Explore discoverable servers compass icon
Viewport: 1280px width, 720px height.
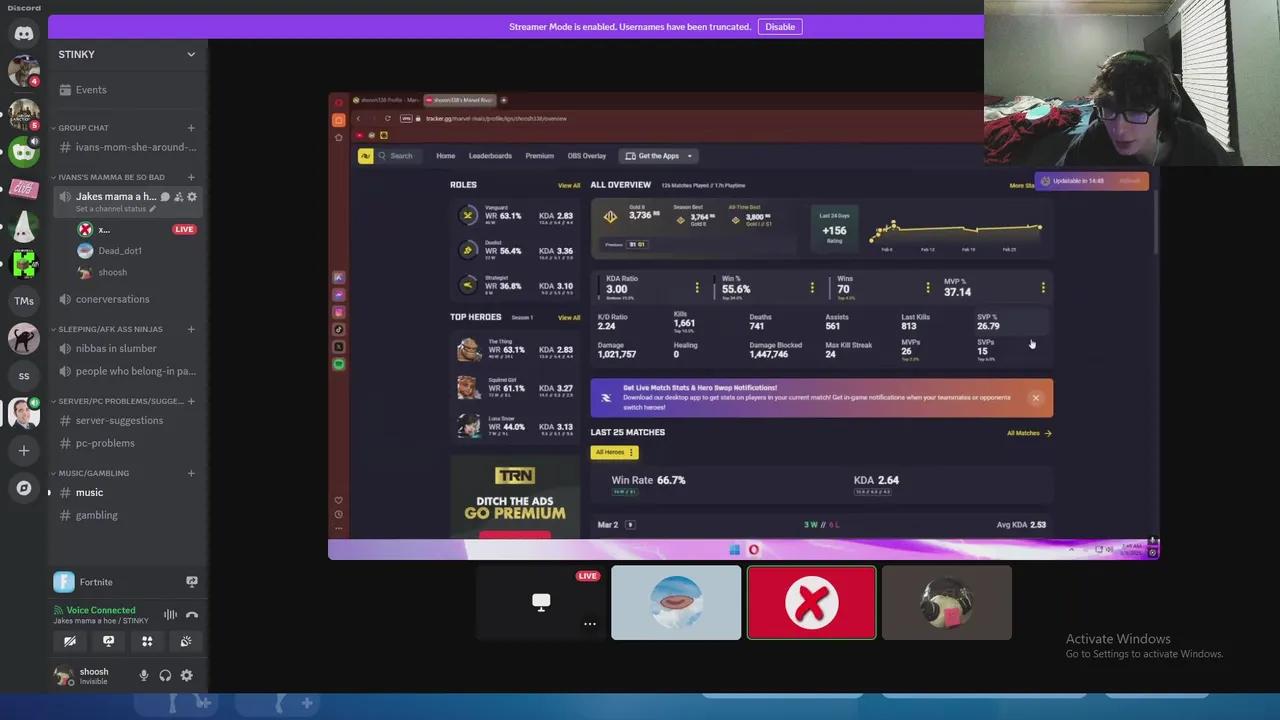pos(24,488)
